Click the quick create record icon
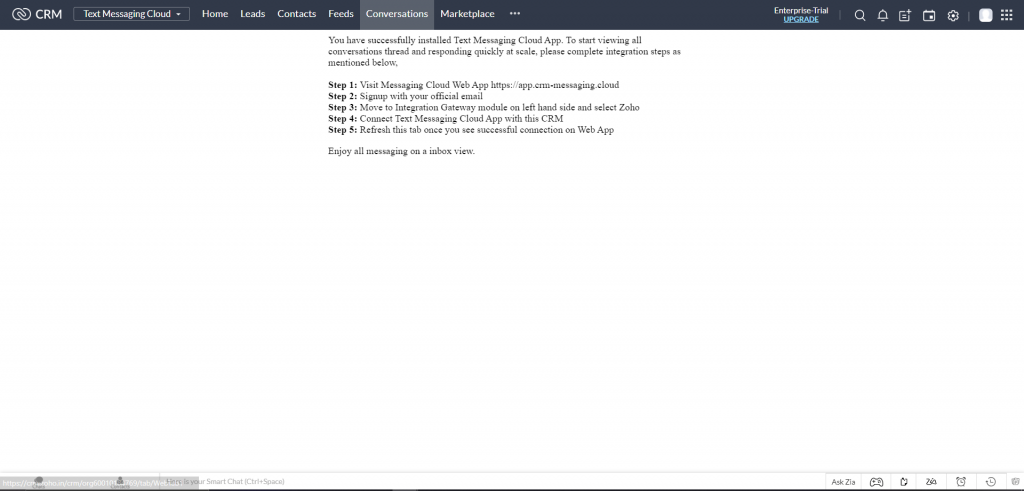 (904, 16)
